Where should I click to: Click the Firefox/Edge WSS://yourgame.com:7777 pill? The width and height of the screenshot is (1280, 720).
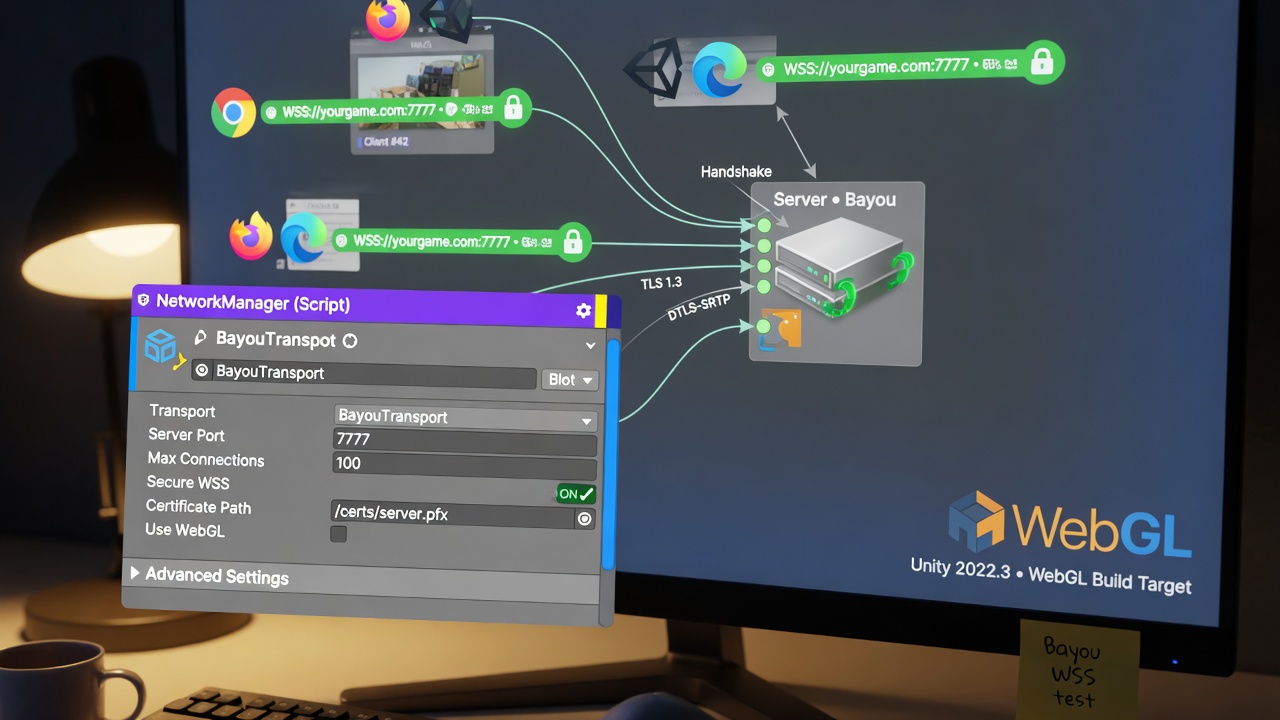point(461,241)
